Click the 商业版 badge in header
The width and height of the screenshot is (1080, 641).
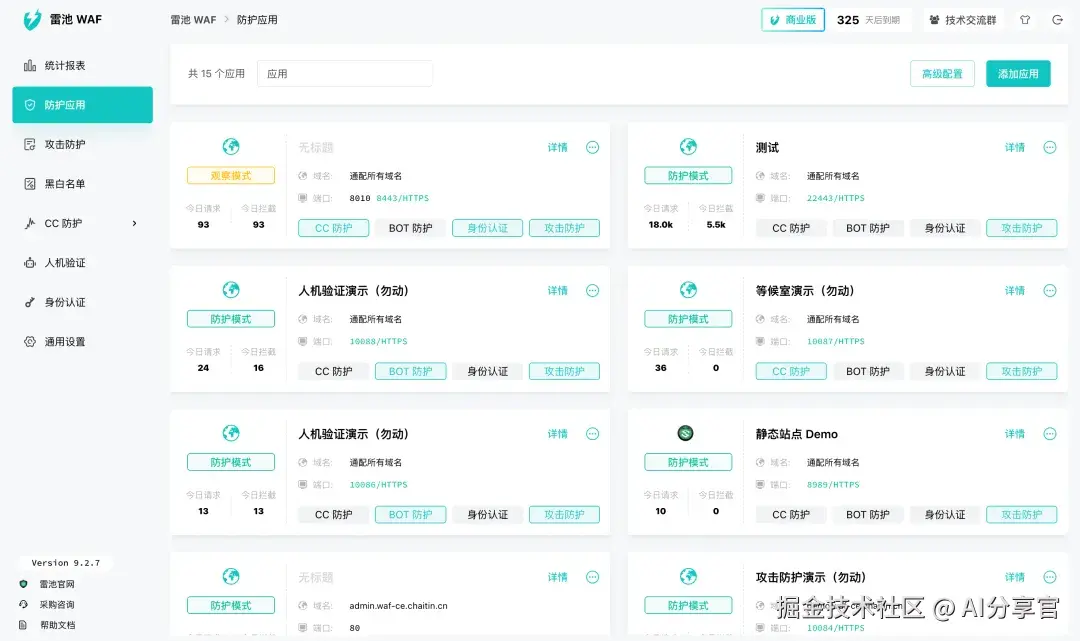[x=793, y=20]
